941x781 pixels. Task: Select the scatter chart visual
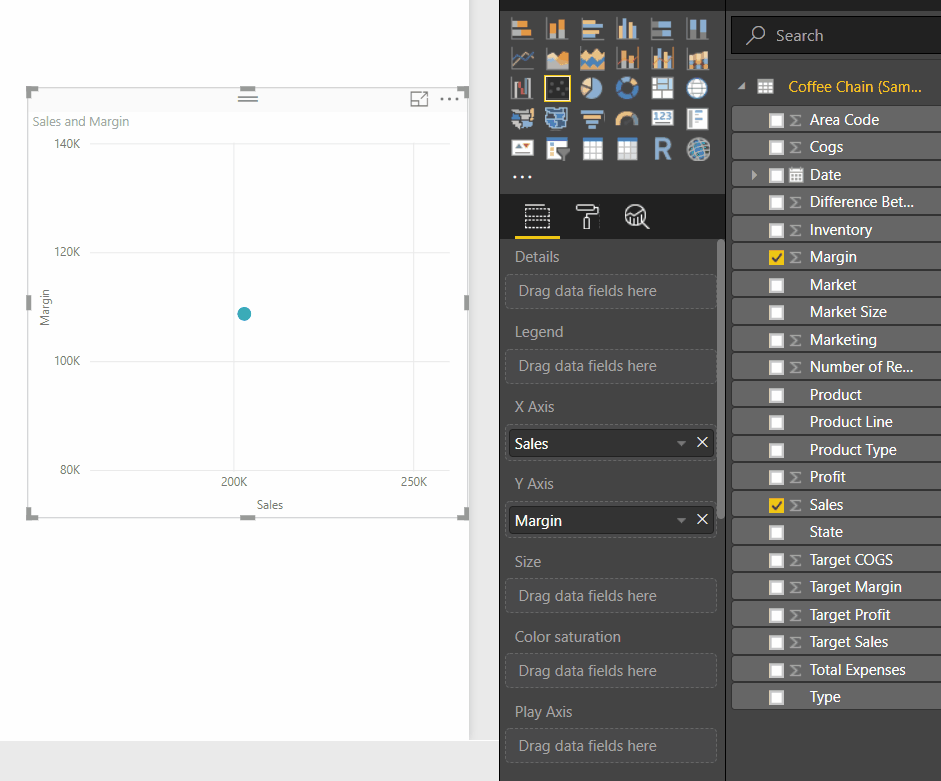pos(556,88)
